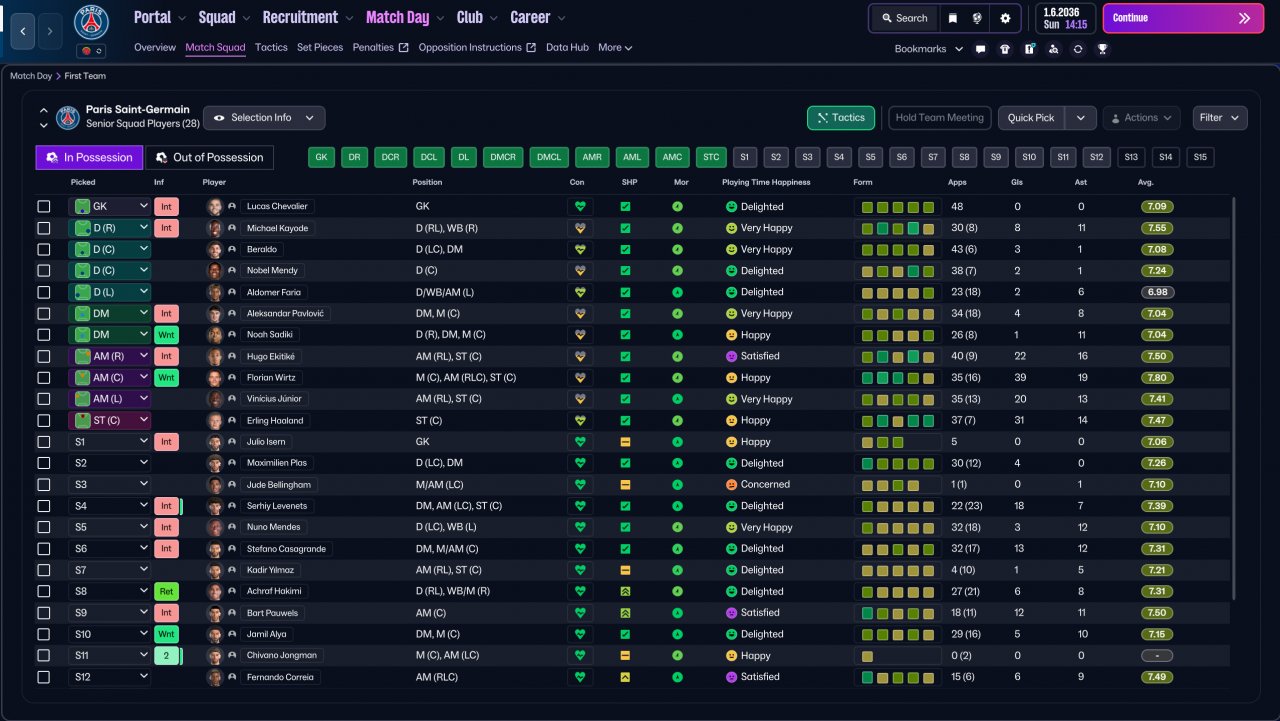
Task: Open the GK picked position dropdown for Chevalier
Action: (x=110, y=207)
